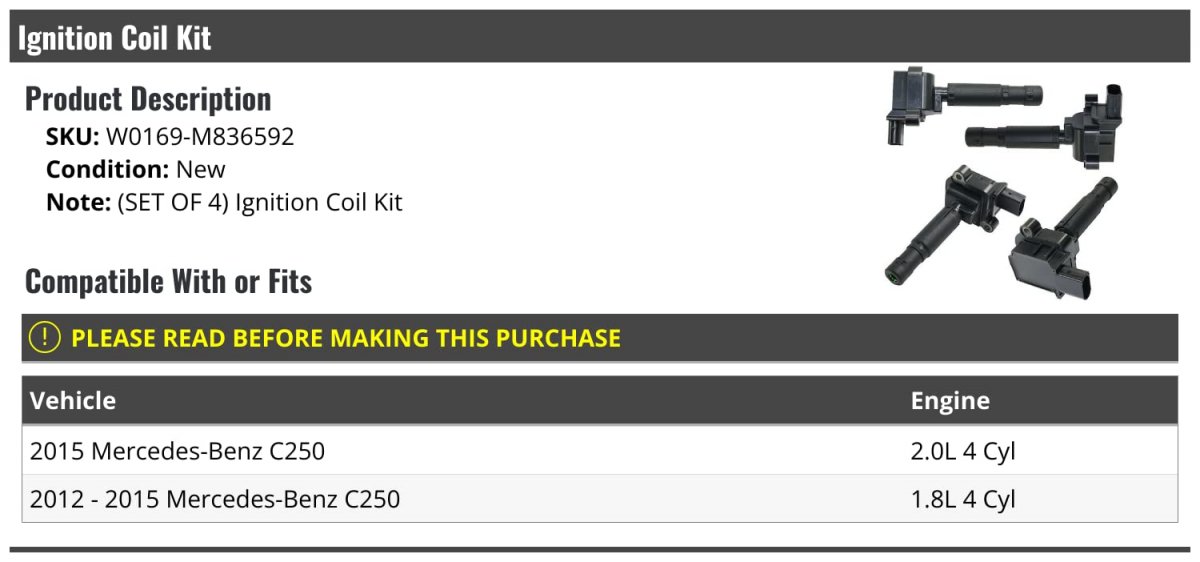
Task: Select the 2012 - 2015 Mercedes-Benz C250 row
Action: click(x=600, y=499)
